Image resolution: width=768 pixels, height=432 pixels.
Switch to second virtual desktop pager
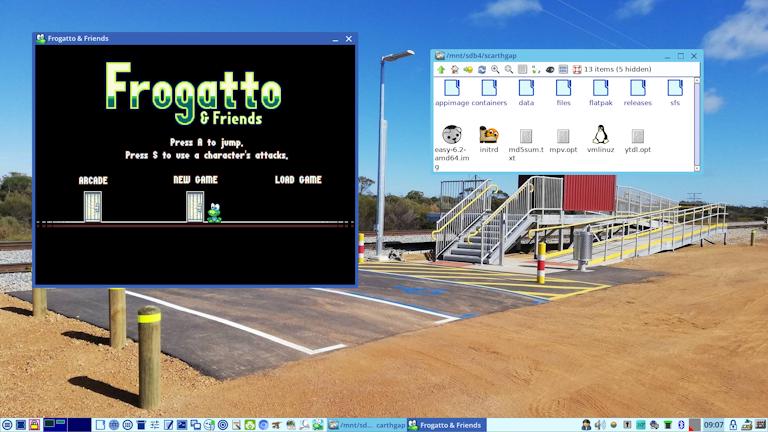(x=79, y=425)
